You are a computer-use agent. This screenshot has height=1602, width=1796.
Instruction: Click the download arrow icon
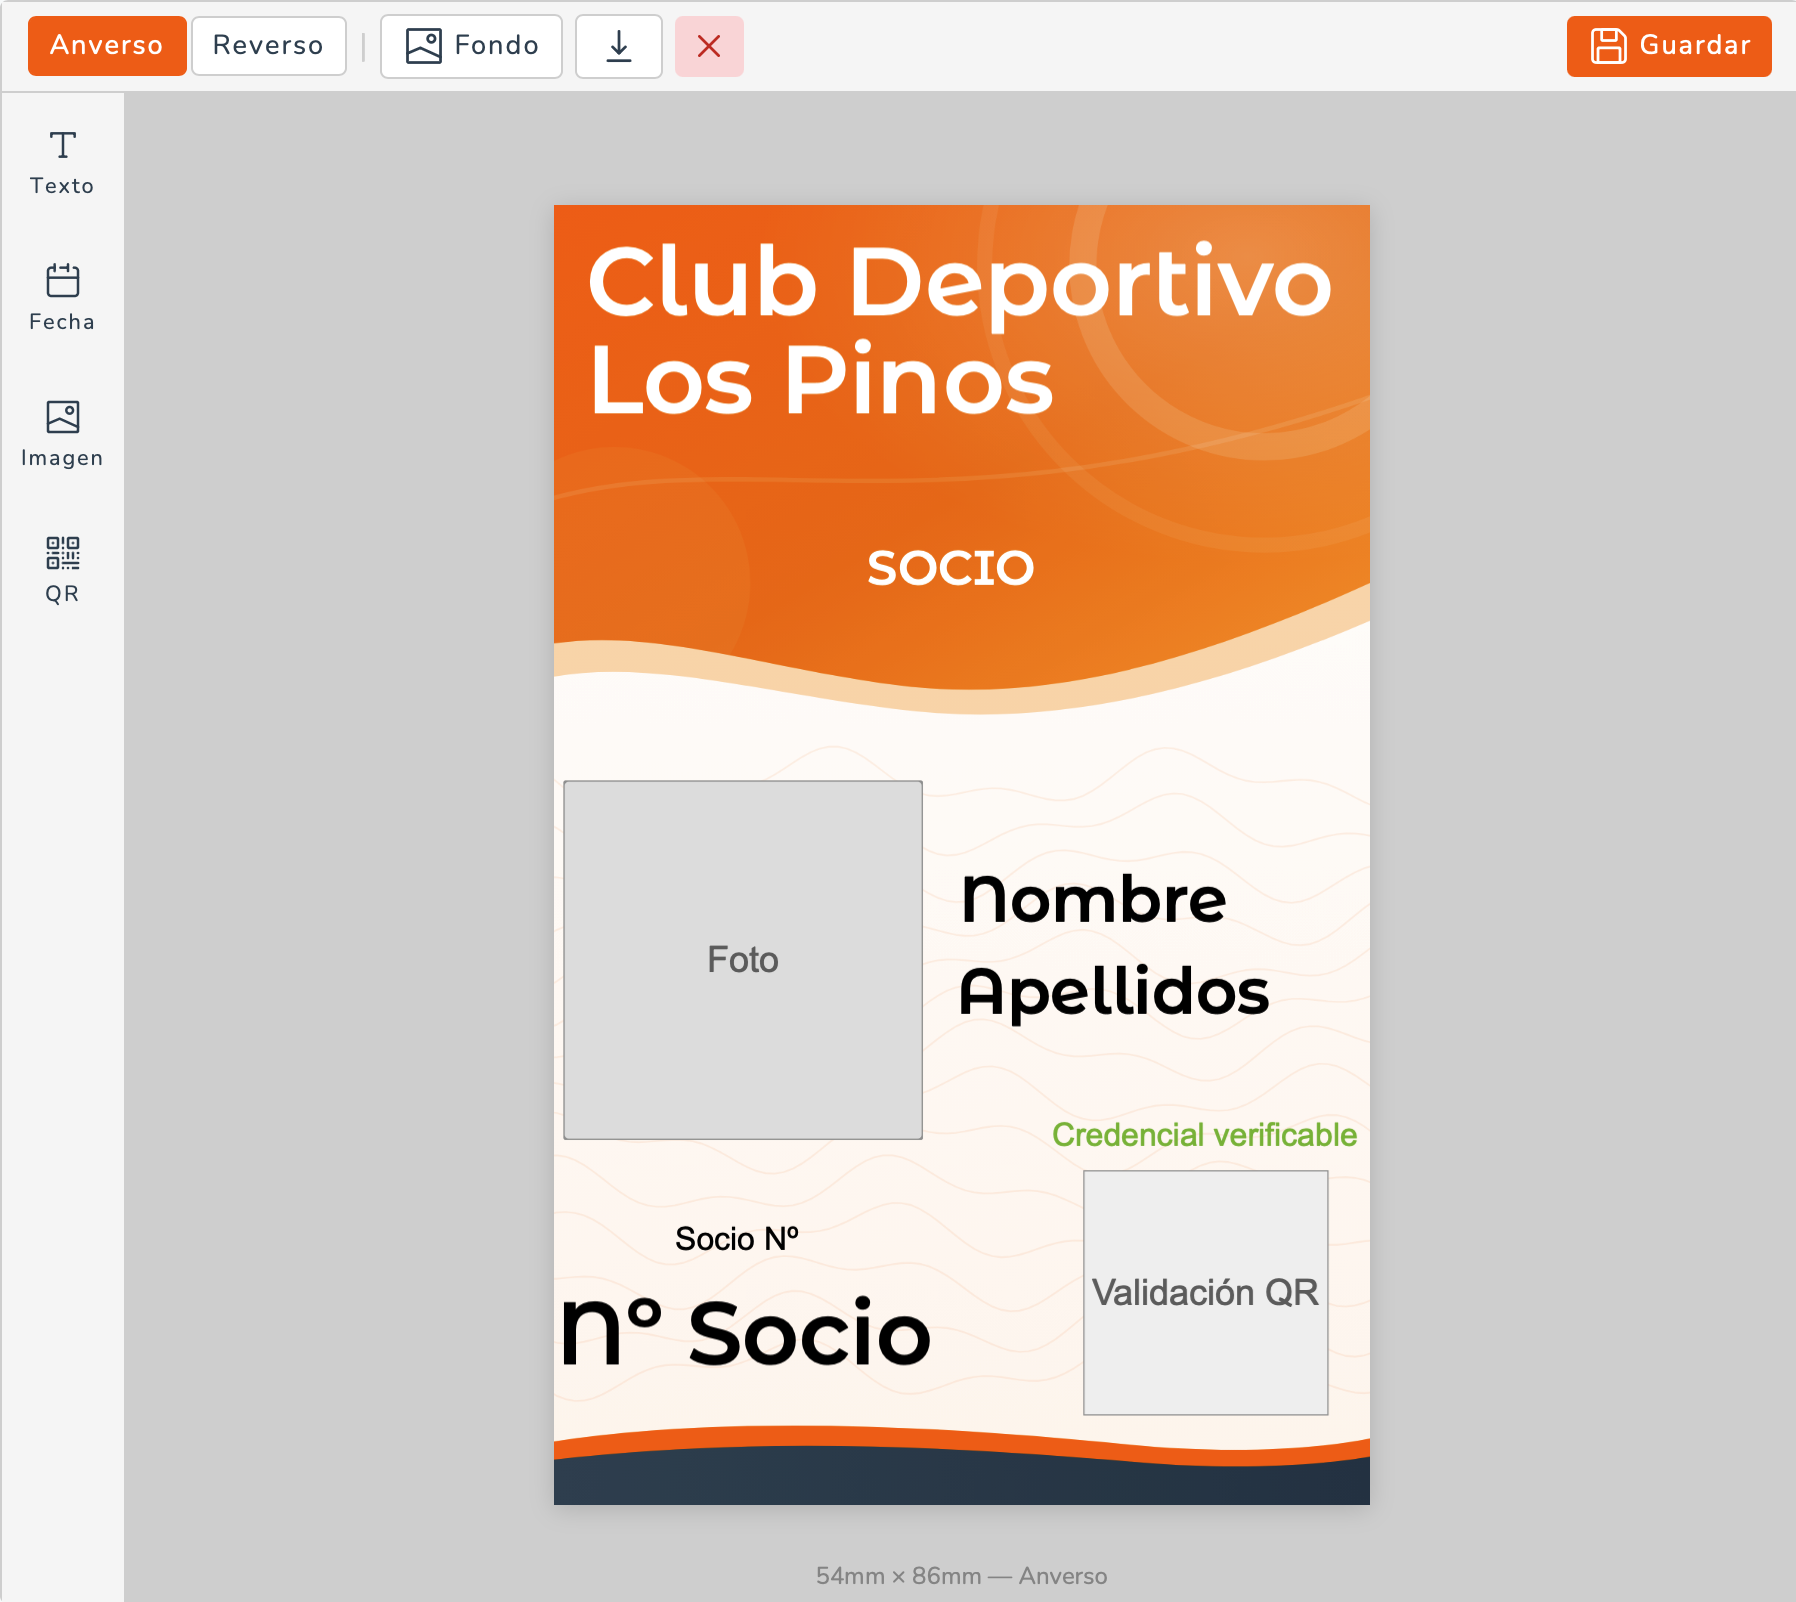coord(619,46)
